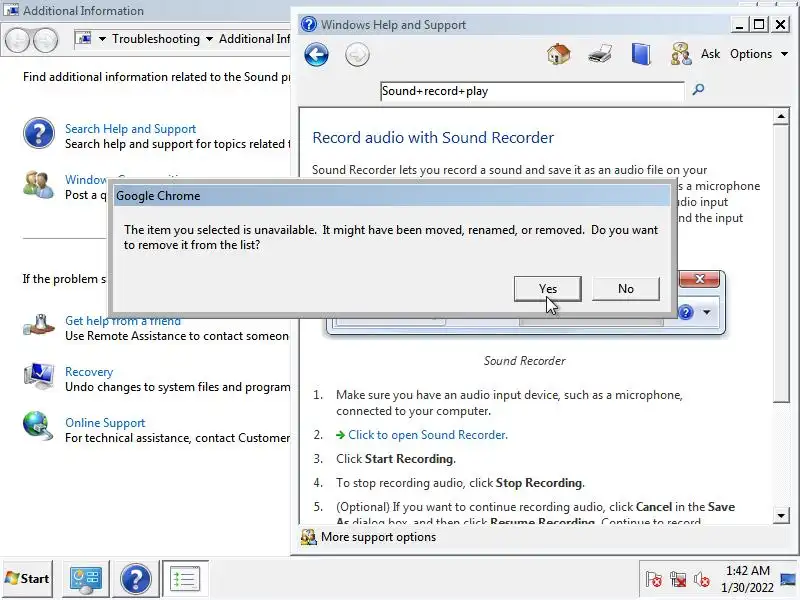Click forward button in Additional Information window
This screenshot has width=800, height=600.
coord(46,40)
